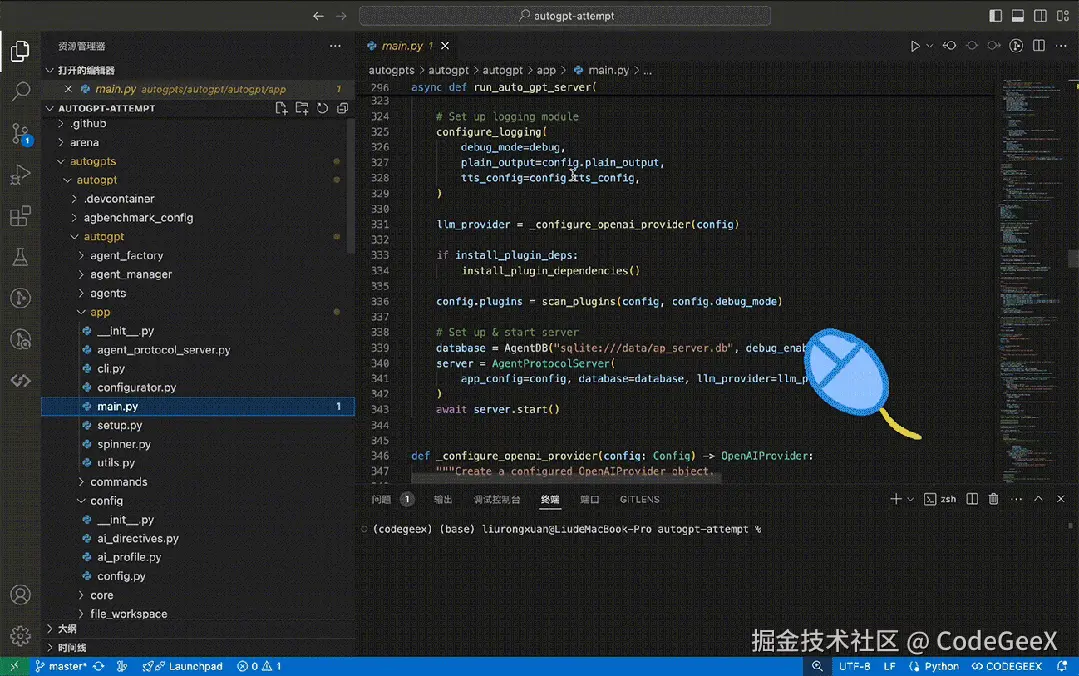This screenshot has width=1079, height=676.
Task: Toggle Launchpad in the status bar
Action: tap(183, 666)
